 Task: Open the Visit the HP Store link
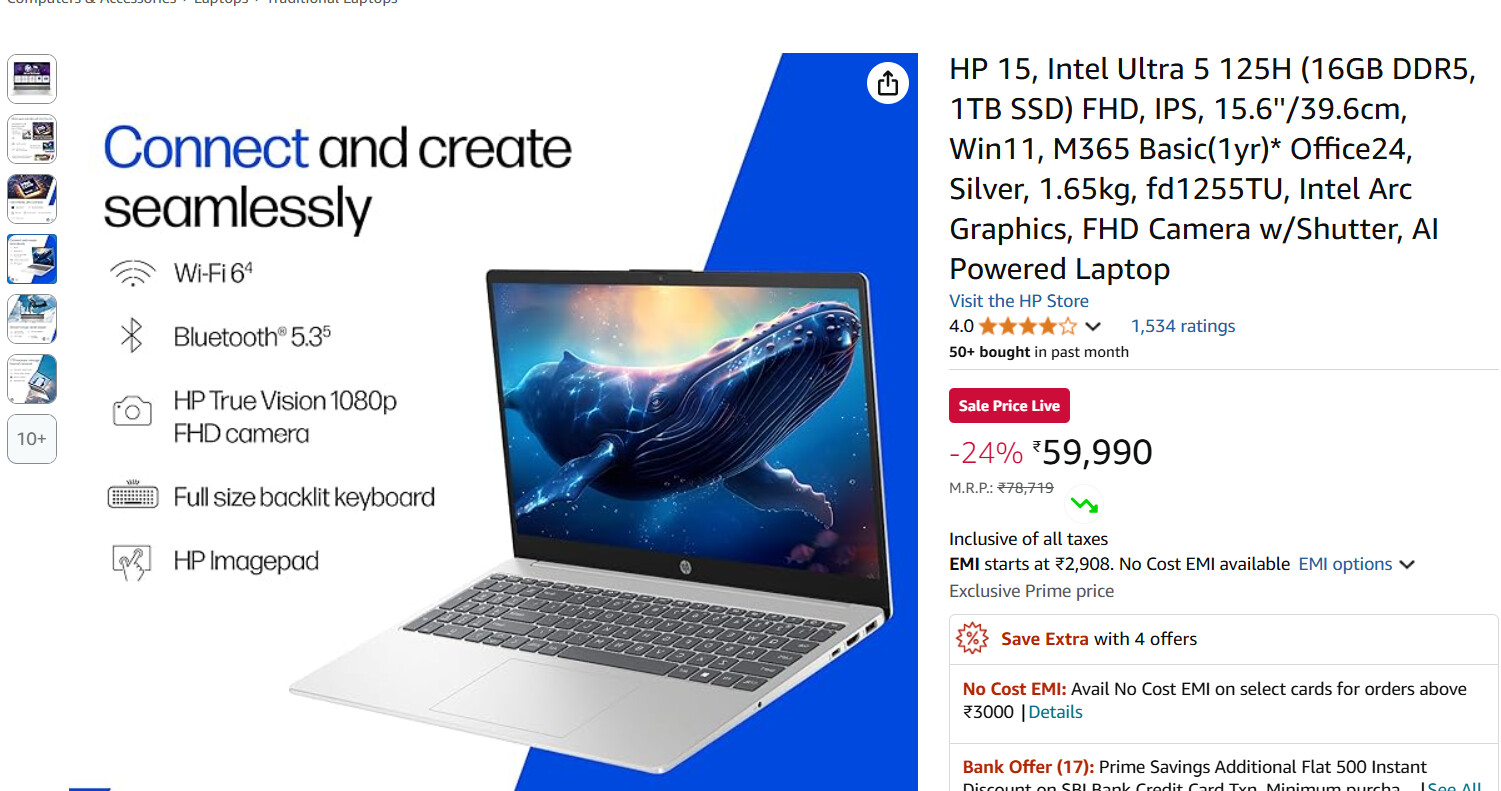pos(1019,301)
